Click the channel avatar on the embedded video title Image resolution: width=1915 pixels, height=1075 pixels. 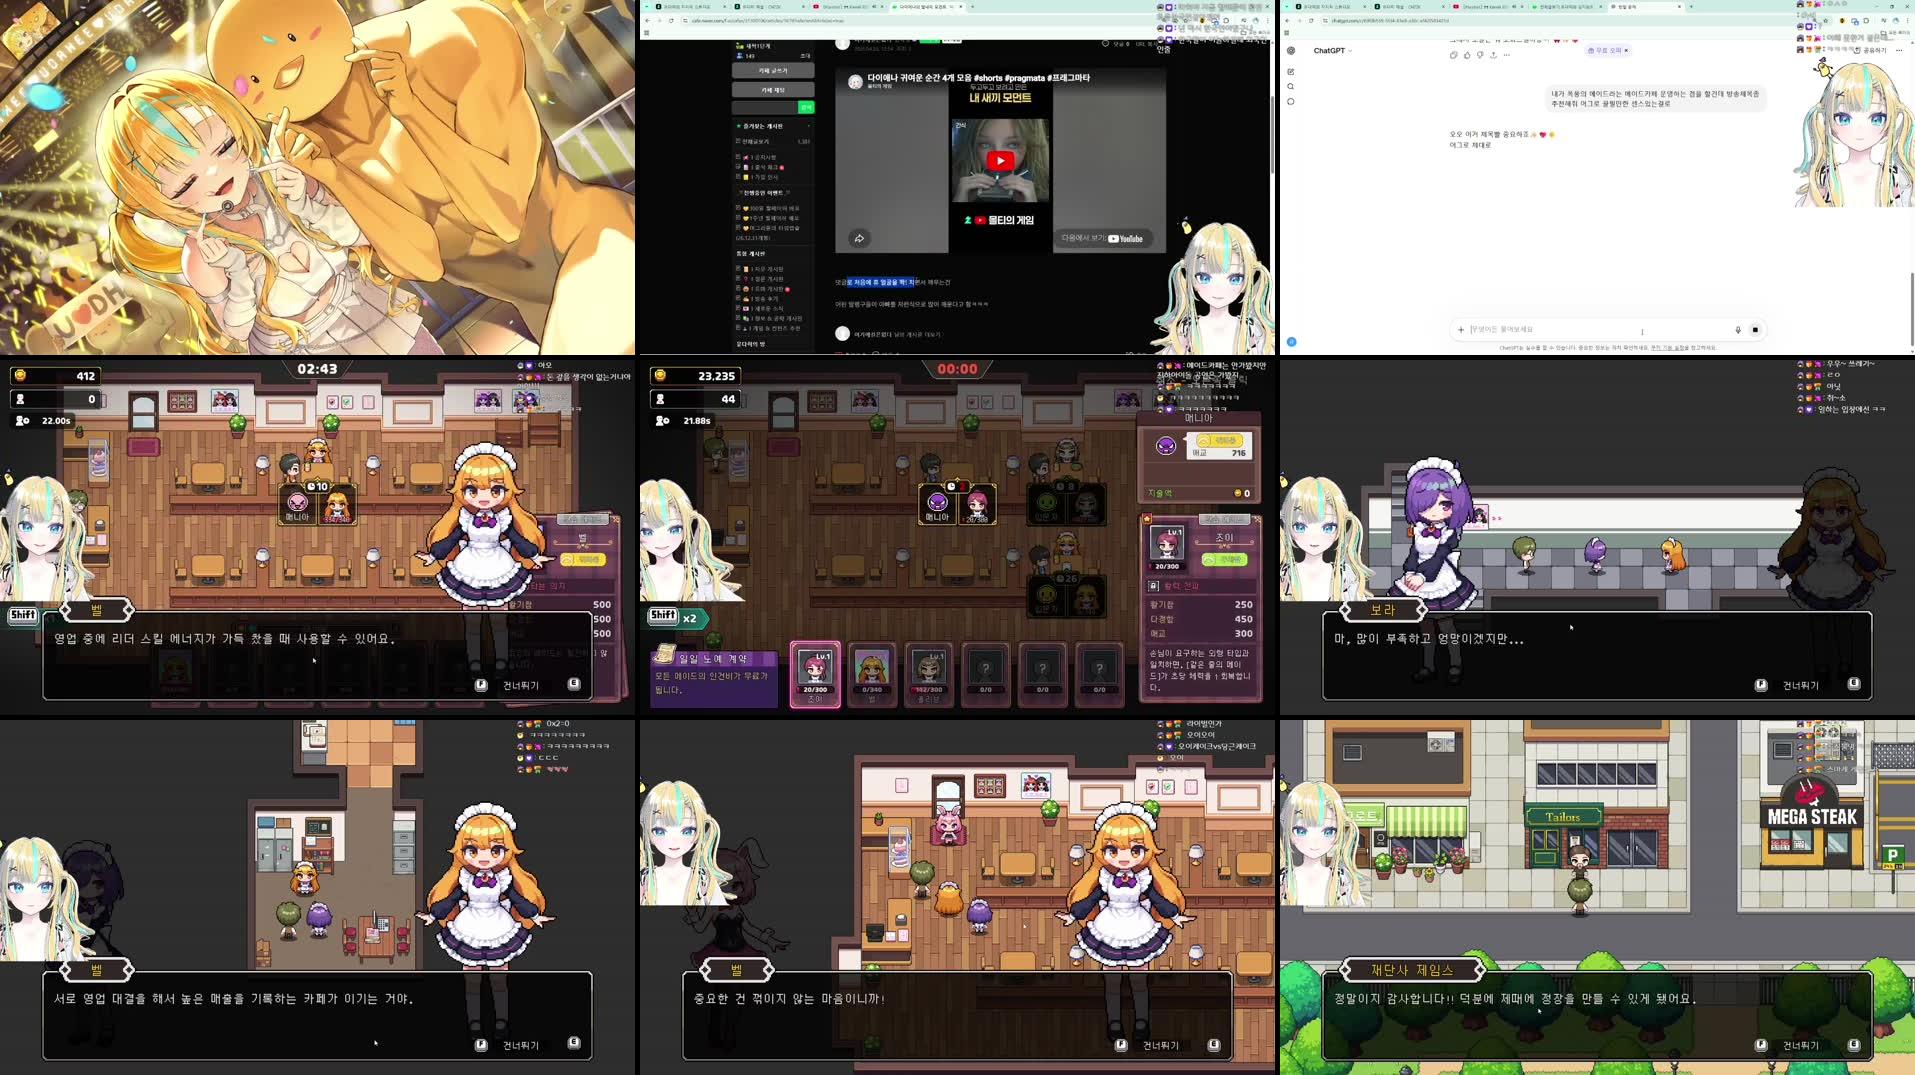point(855,82)
